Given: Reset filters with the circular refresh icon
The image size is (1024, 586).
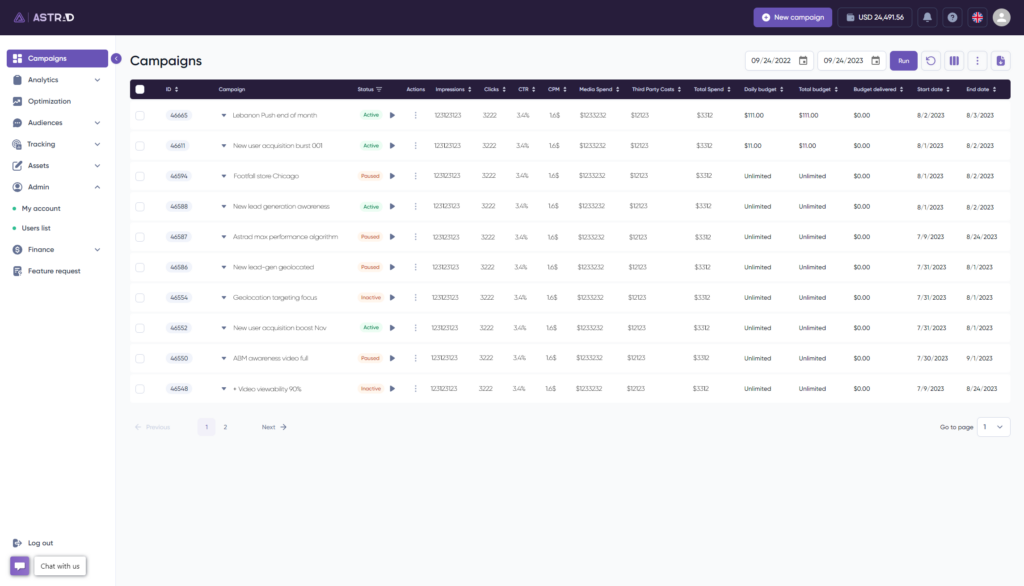Looking at the screenshot, I should (x=930, y=60).
